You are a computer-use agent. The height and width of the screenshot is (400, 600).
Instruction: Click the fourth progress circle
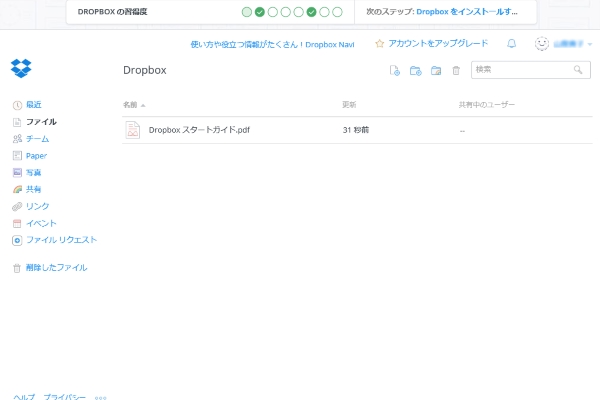click(285, 12)
